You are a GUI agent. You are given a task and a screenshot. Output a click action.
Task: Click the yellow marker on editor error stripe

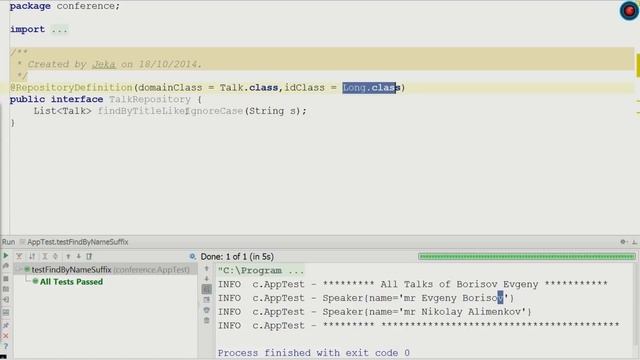click(638, 65)
